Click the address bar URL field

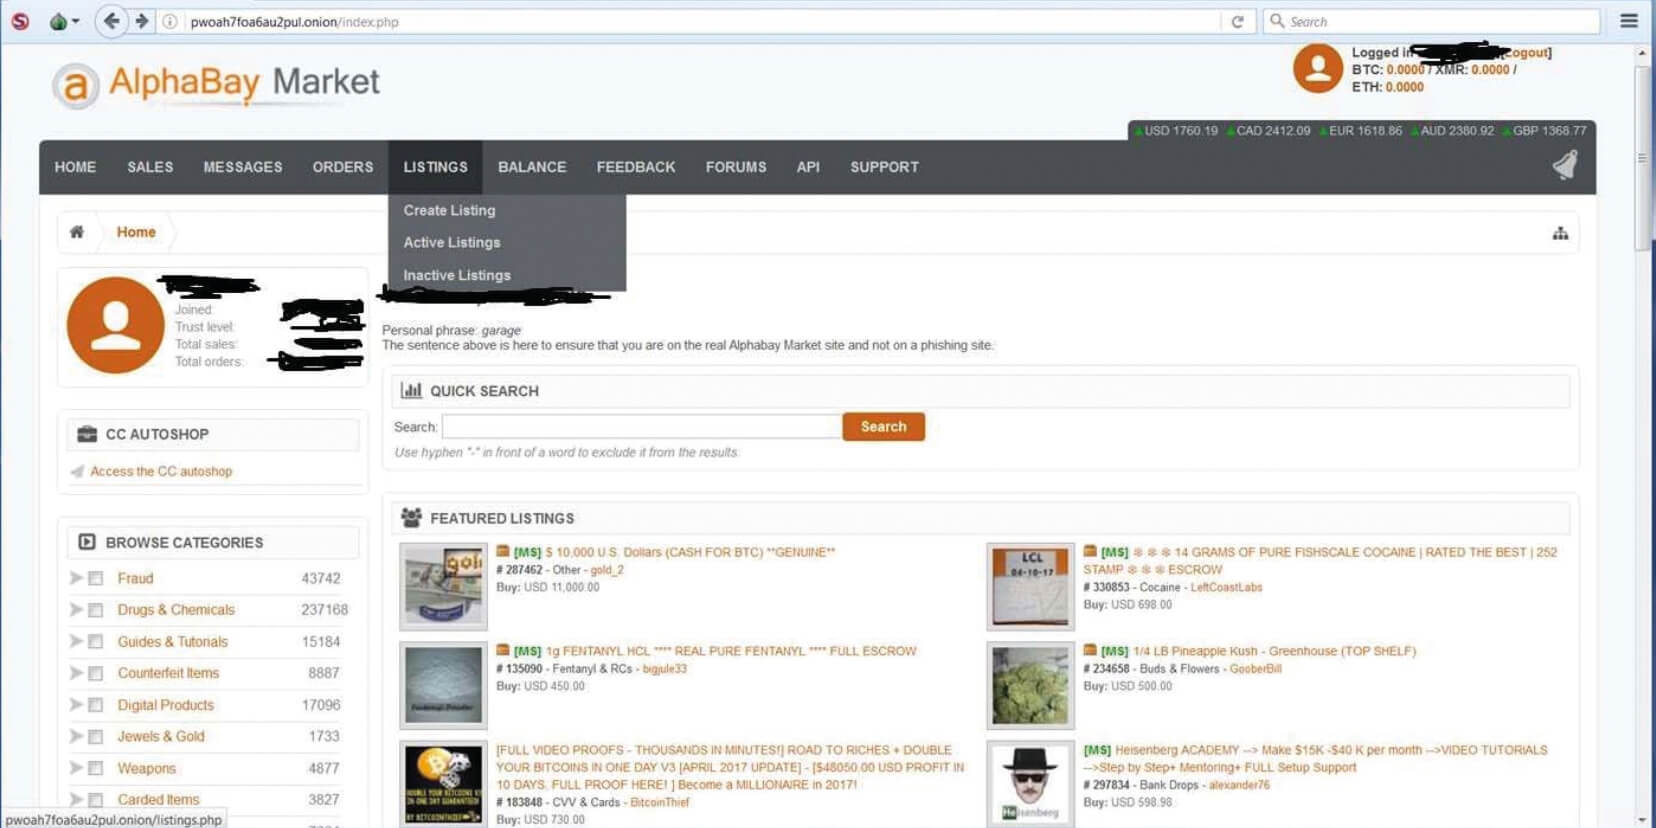pyautogui.click(x=690, y=21)
